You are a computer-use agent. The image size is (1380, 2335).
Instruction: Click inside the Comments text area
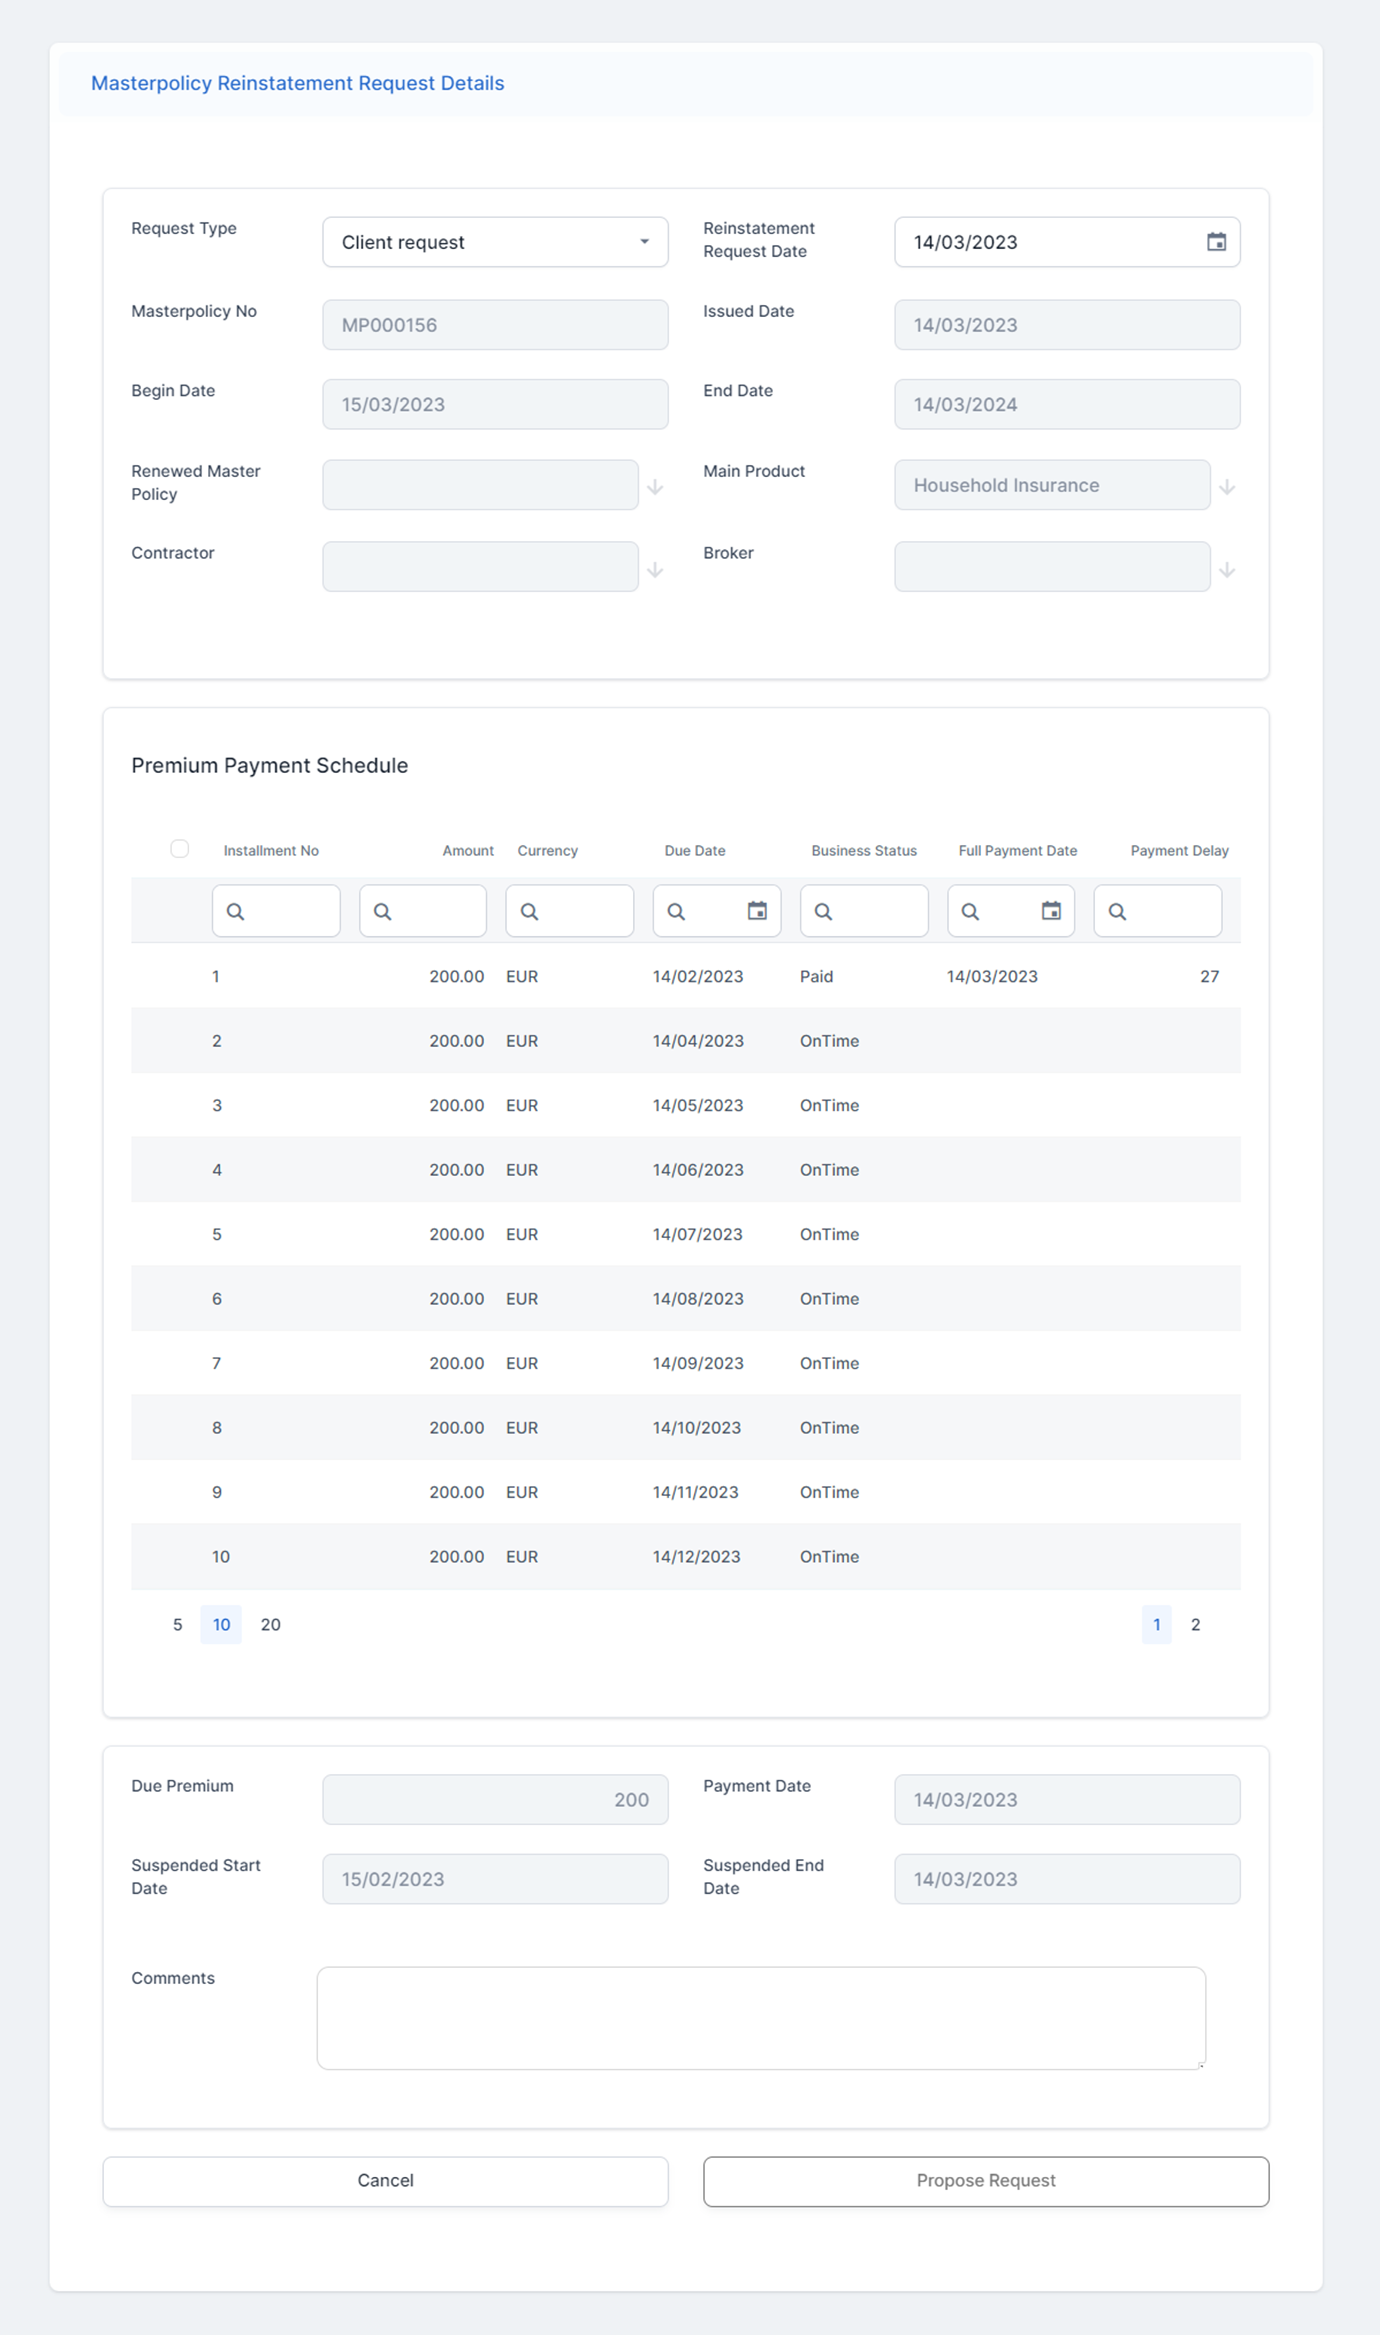tap(760, 2018)
